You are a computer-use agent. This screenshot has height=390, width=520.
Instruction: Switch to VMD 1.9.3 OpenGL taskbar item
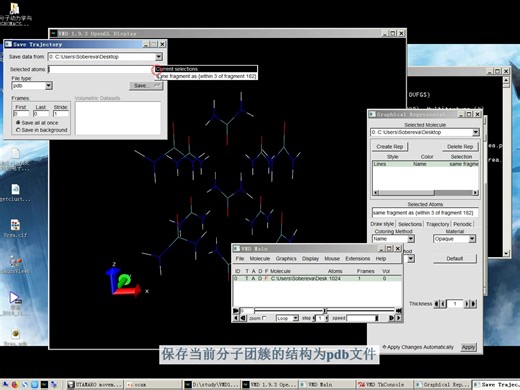pos(269,384)
